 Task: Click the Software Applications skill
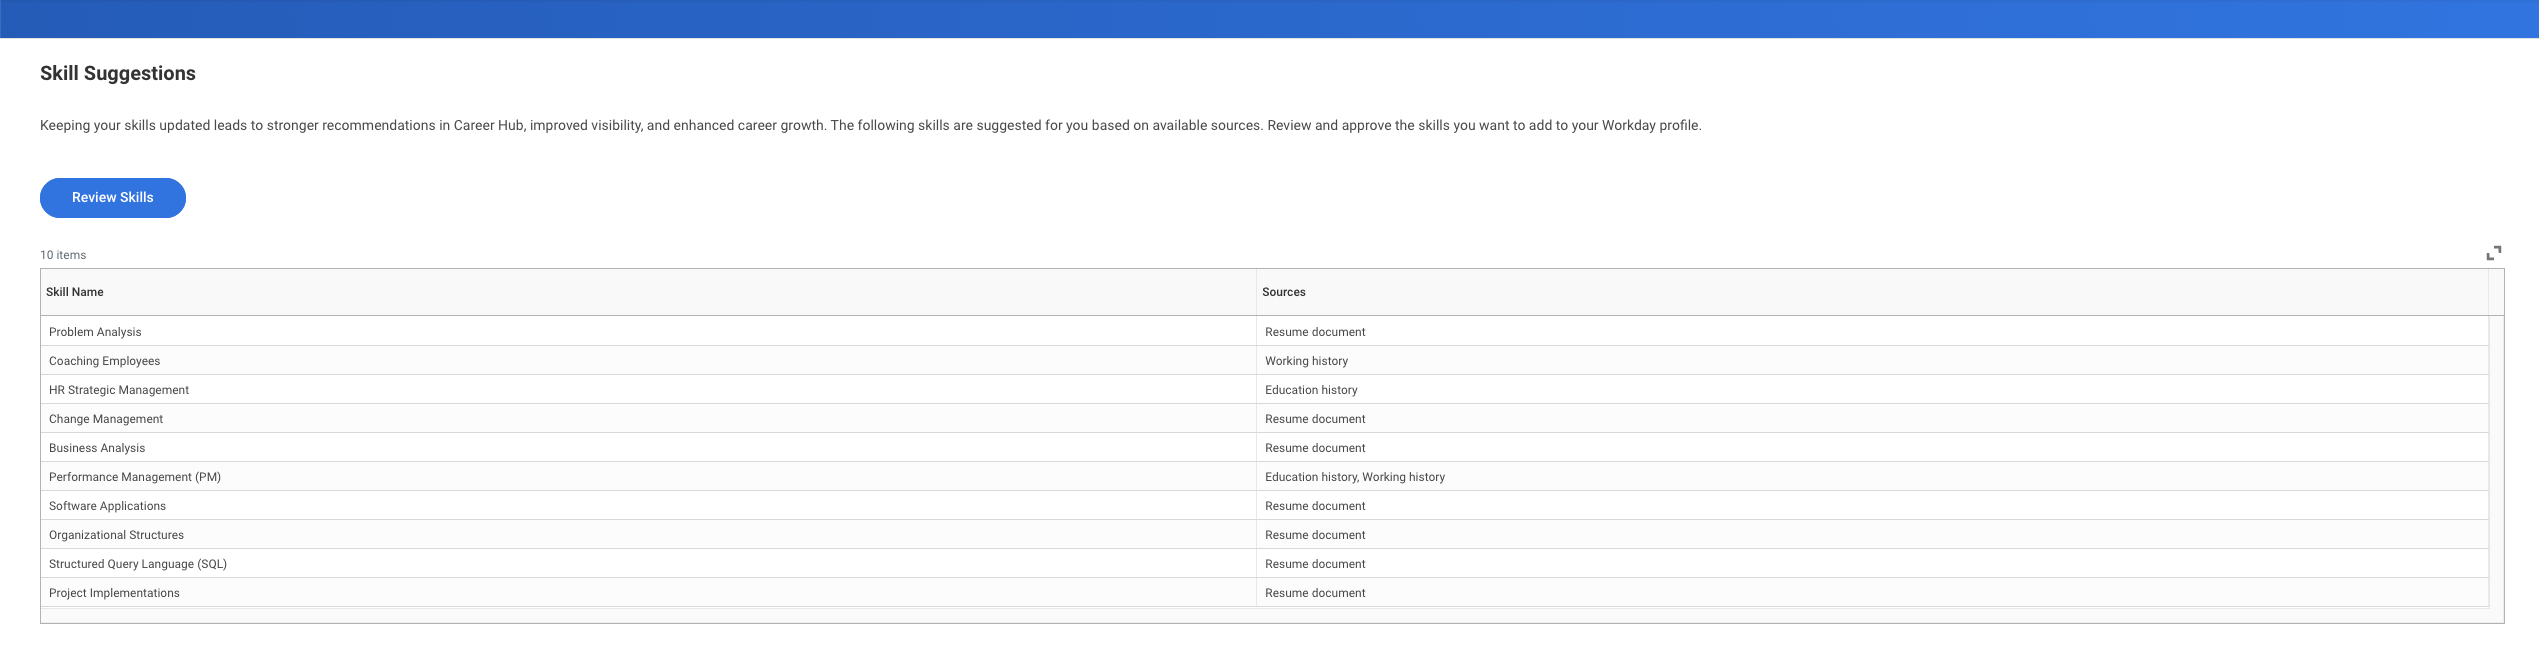click(x=107, y=506)
